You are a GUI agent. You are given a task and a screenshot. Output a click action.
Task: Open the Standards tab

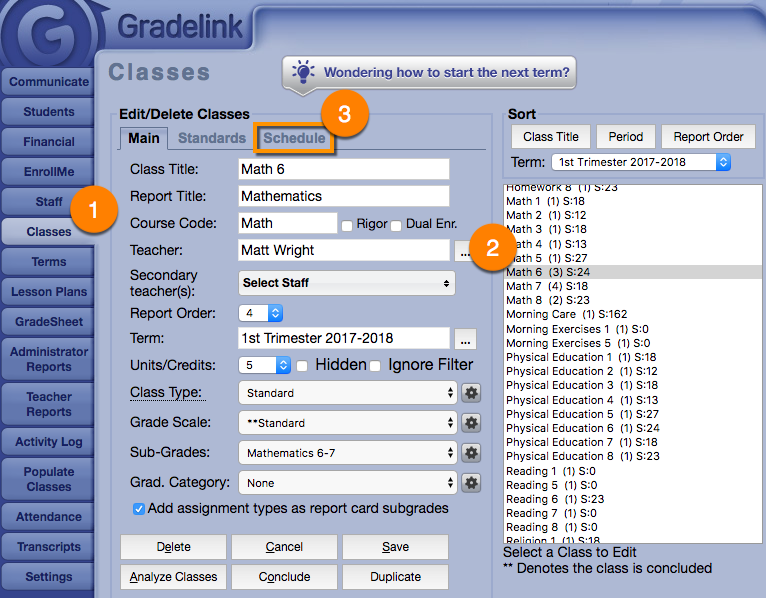pos(212,138)
